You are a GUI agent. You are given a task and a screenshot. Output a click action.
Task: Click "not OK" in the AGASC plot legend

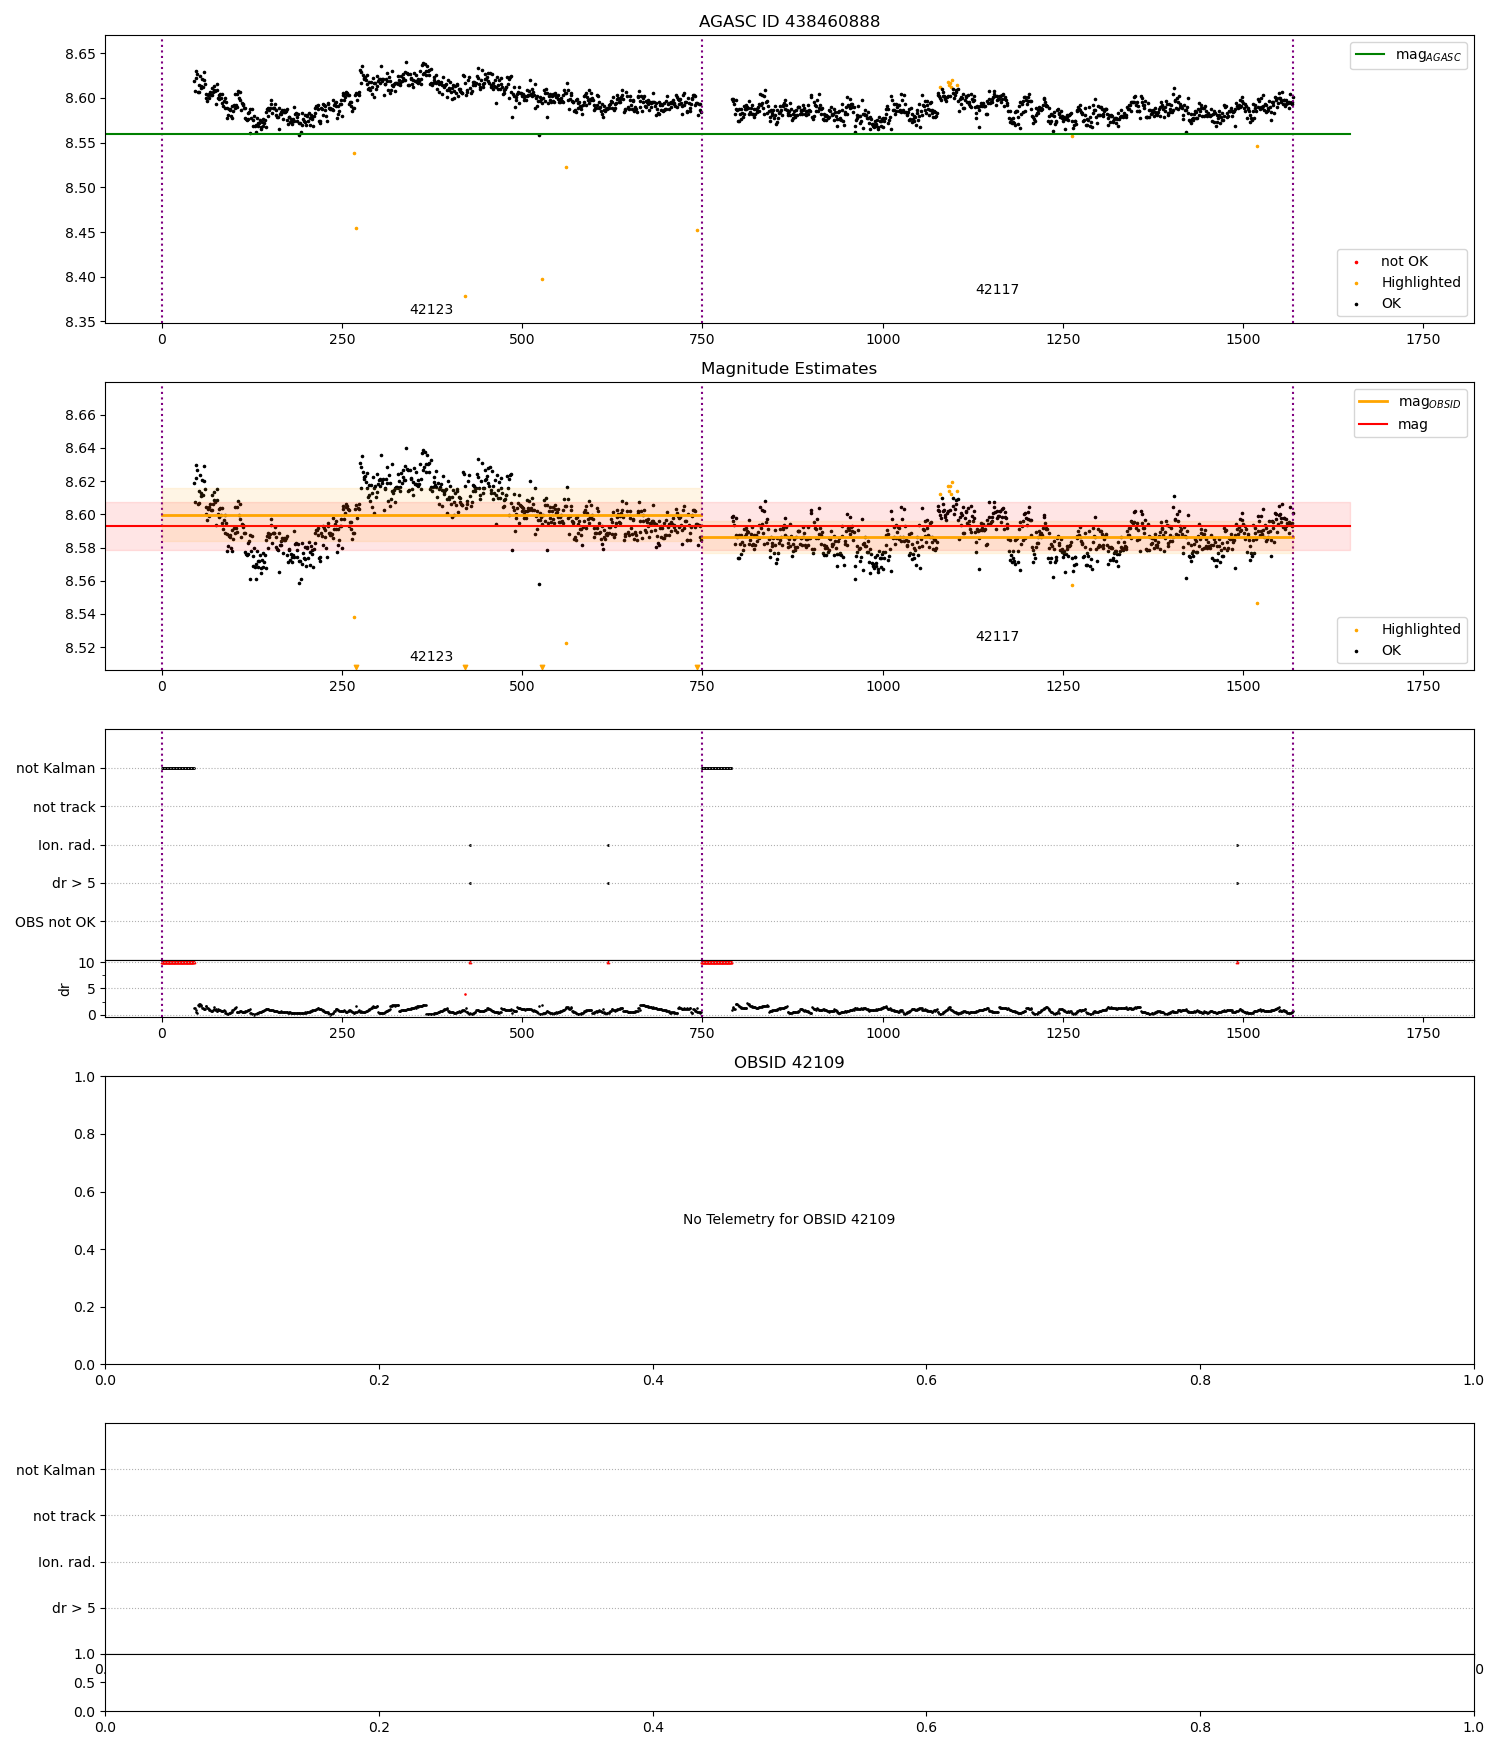(x=1404, y=262)
